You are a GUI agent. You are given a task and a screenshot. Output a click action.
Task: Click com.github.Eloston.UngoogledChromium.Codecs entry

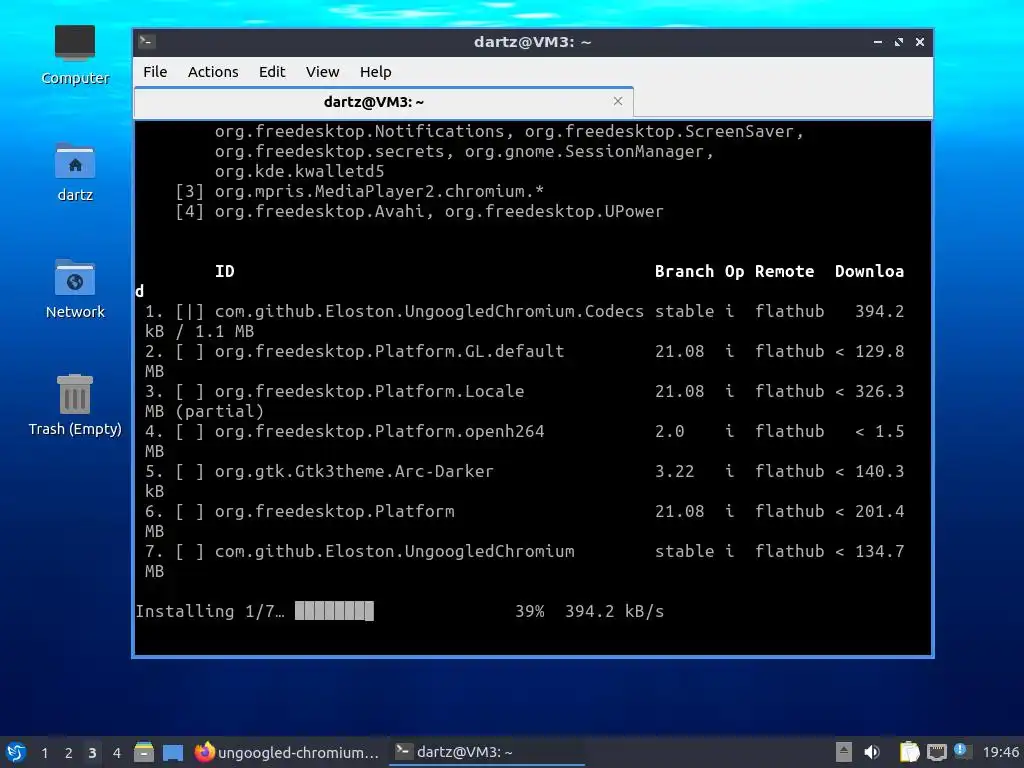(429, 312)
